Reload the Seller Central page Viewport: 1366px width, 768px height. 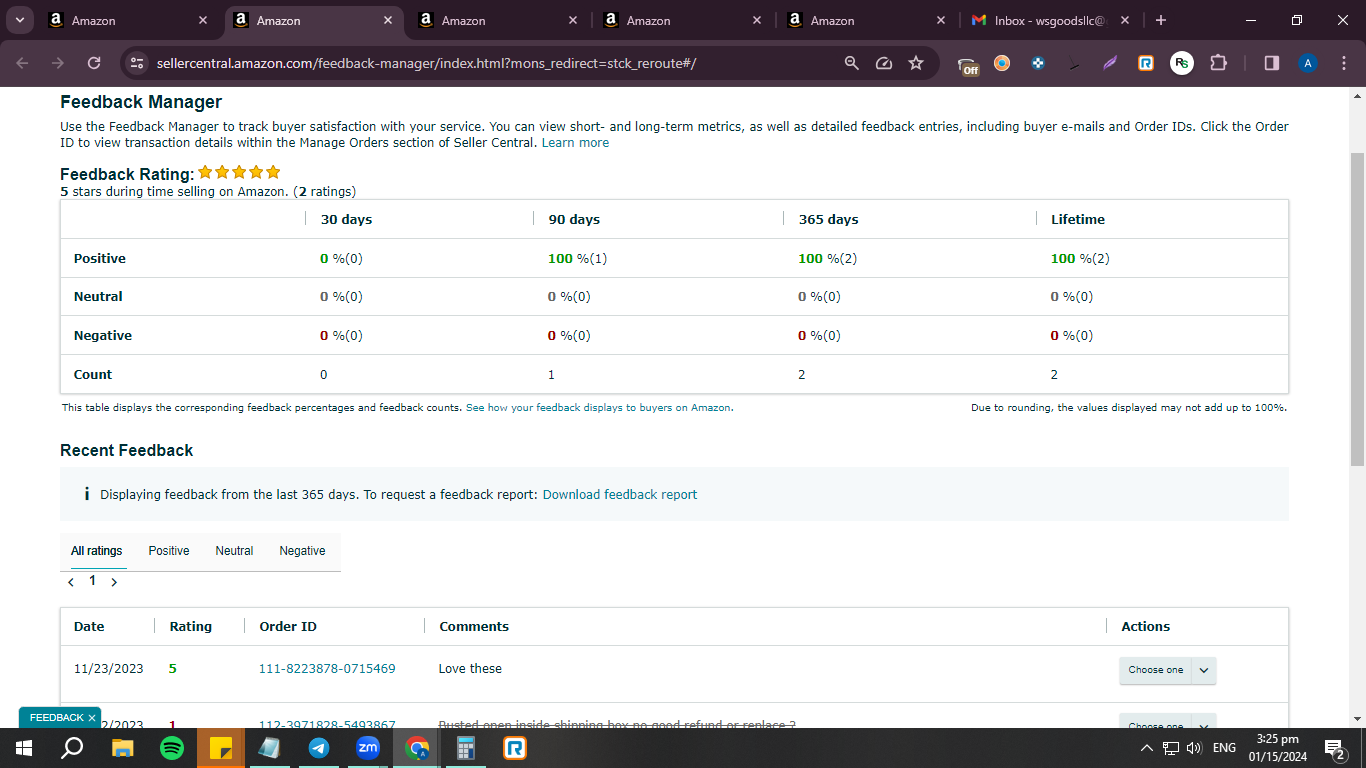click(94, 63)
